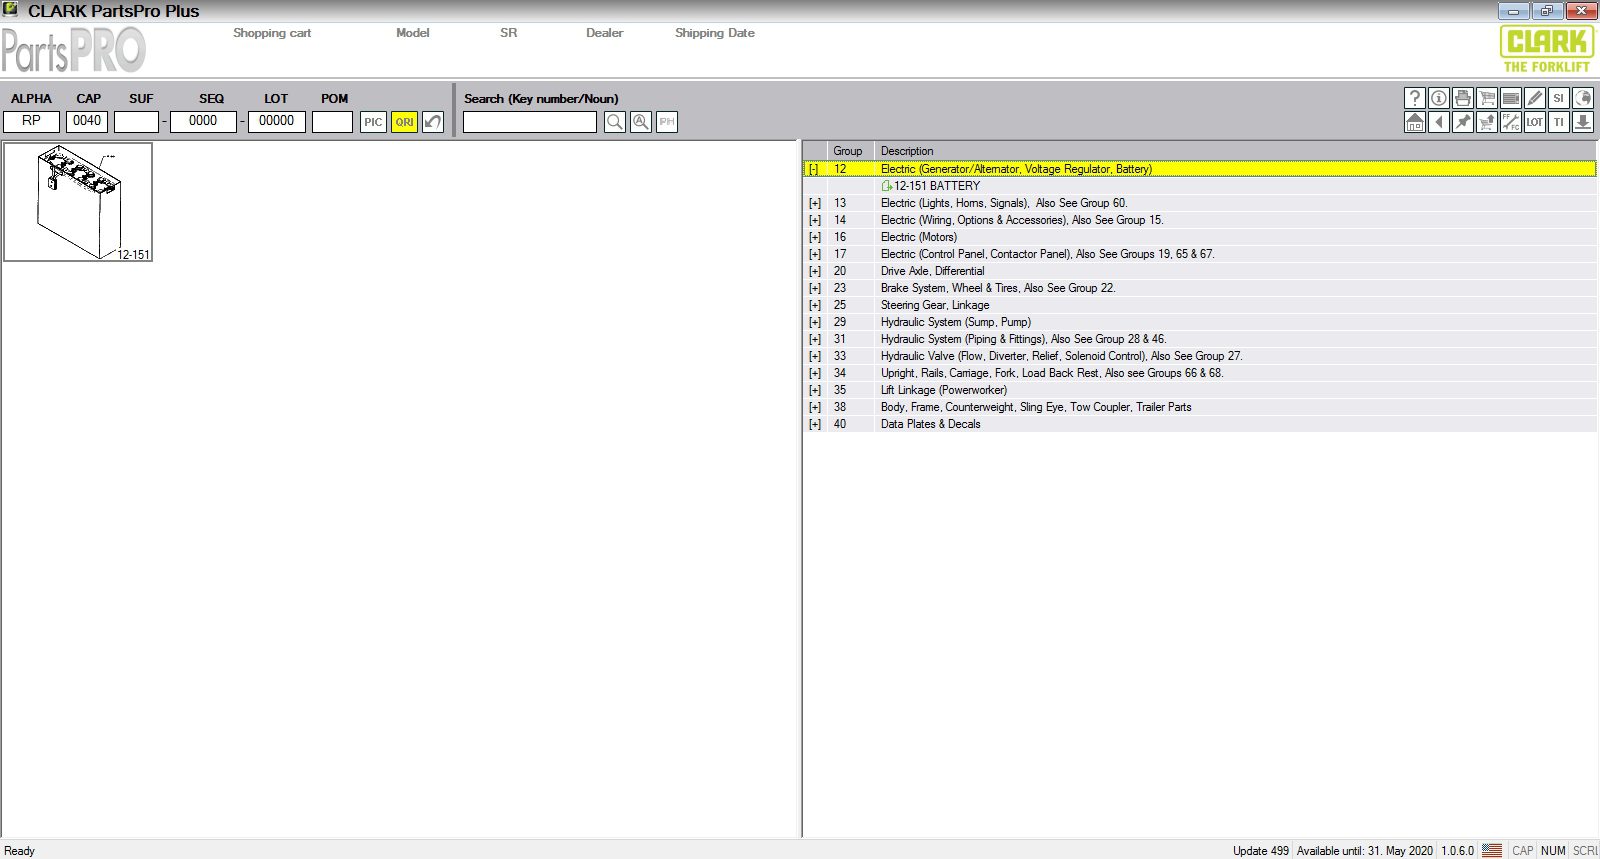The width and height of the screenshot is (1600, 859).
Task: Go to Home with the house icon
Action: point(1415,122)
